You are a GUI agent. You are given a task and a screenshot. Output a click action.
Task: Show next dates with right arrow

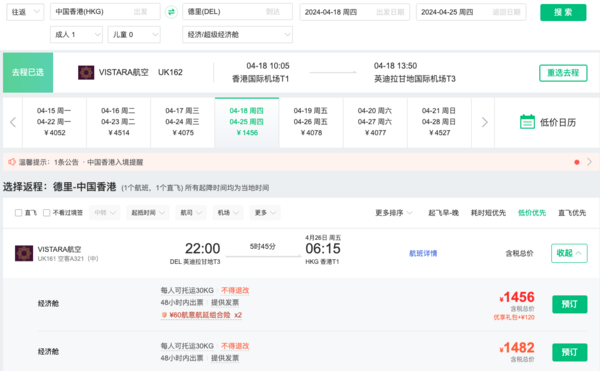(484, 122)
